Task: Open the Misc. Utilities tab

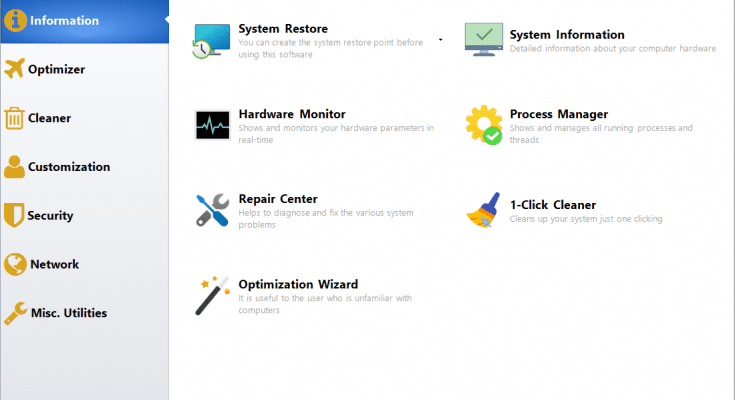Action: pyautogui.click(x=67, y=314)
